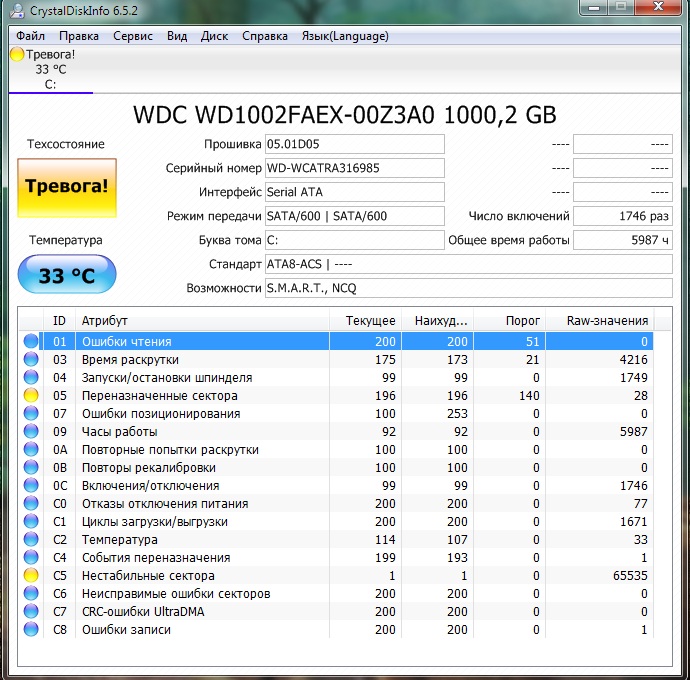The image size is (690, 680).
Task: Click status icon for Повторы рекалибровки
Action: pos(31,467)
